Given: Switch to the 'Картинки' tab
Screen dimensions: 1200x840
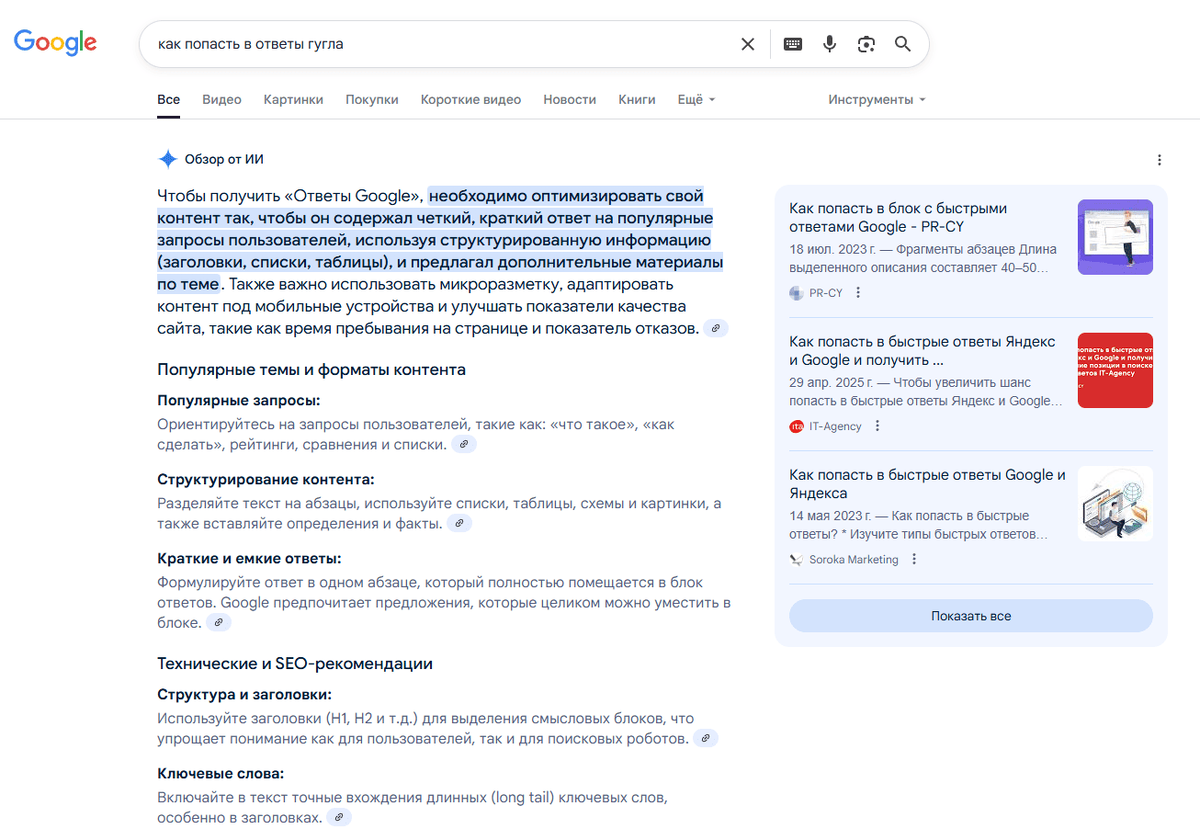Looking at the screenshot, I should (293, 99).
